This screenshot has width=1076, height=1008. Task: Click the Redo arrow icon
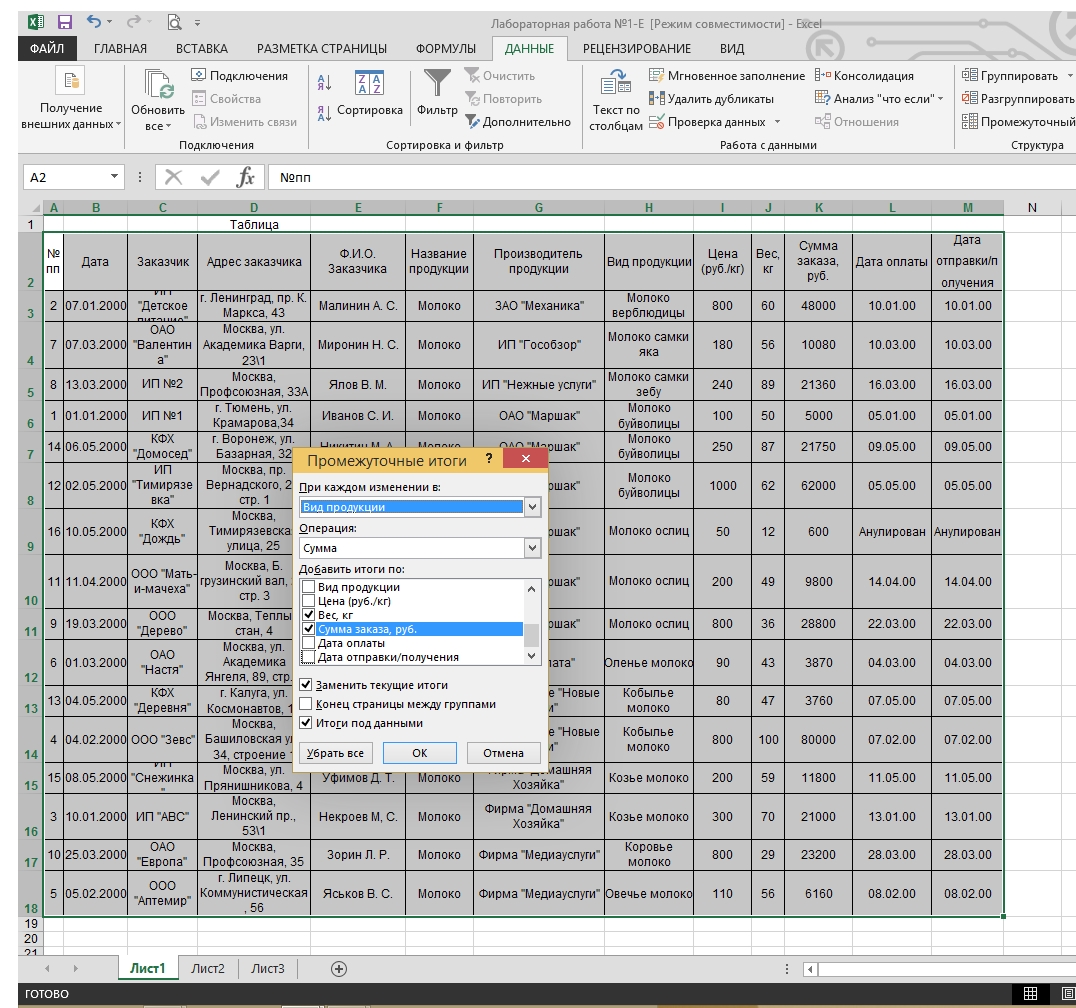(134, 22)
